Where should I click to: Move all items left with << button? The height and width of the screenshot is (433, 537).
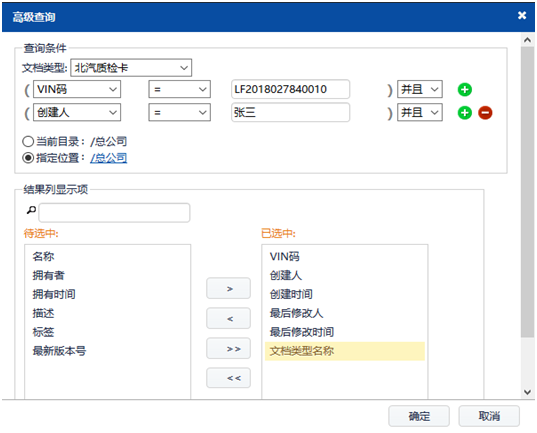228,378
